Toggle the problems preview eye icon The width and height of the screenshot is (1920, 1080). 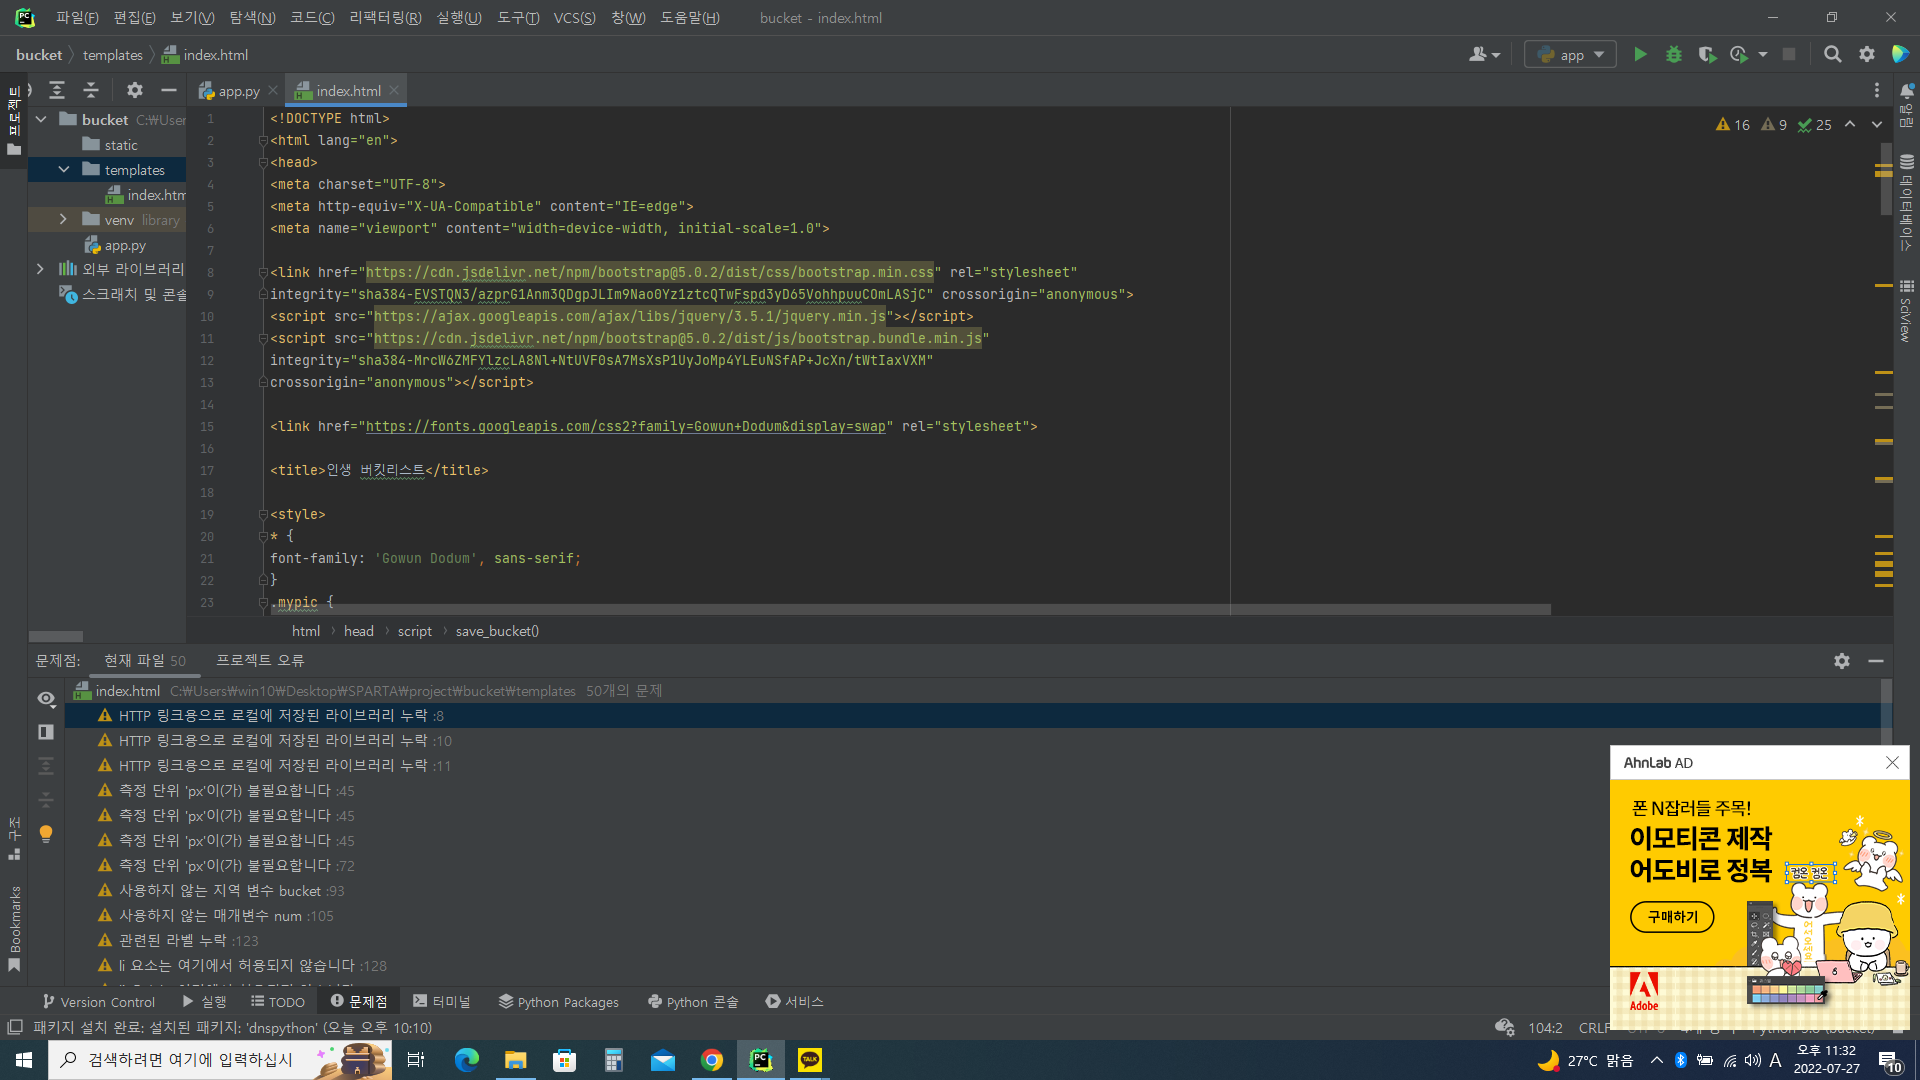pos(46,698)
